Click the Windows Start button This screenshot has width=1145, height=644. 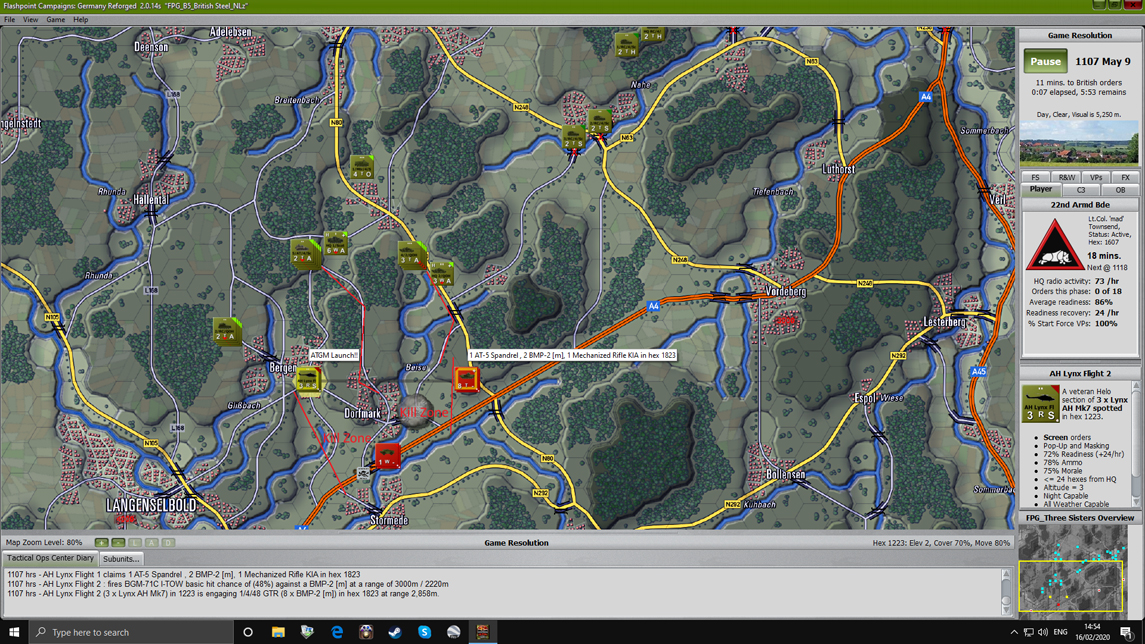pos(14,632)
